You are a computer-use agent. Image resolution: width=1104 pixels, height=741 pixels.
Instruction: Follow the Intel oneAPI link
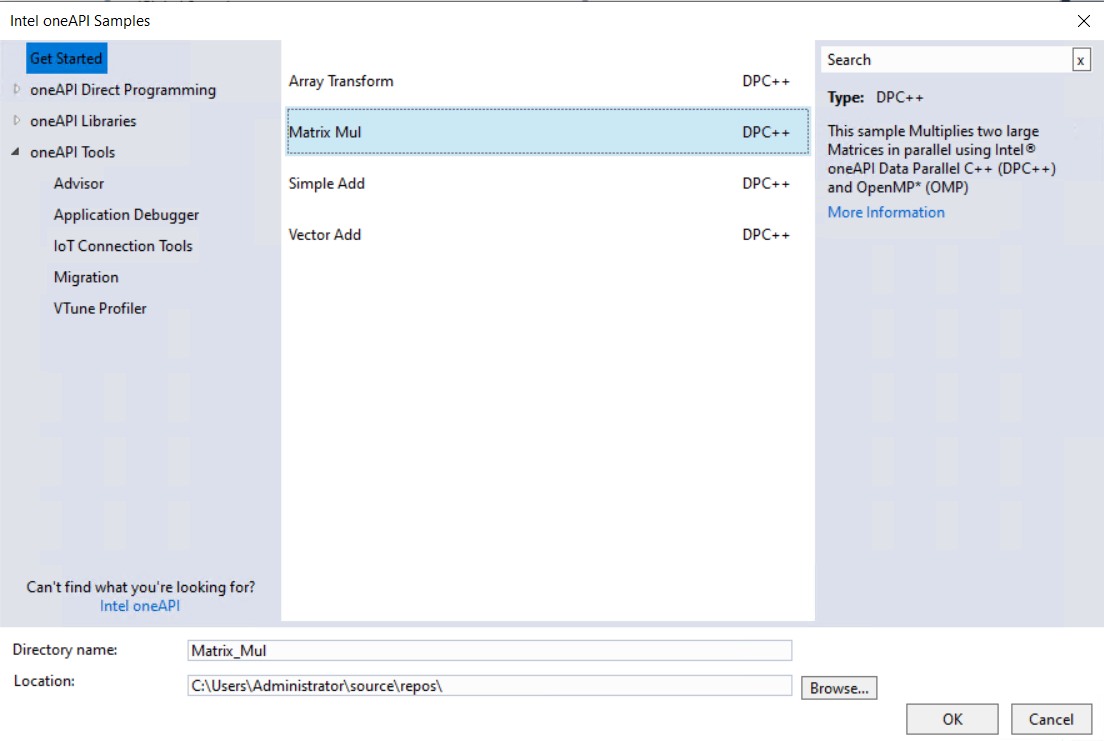point(140,606)
